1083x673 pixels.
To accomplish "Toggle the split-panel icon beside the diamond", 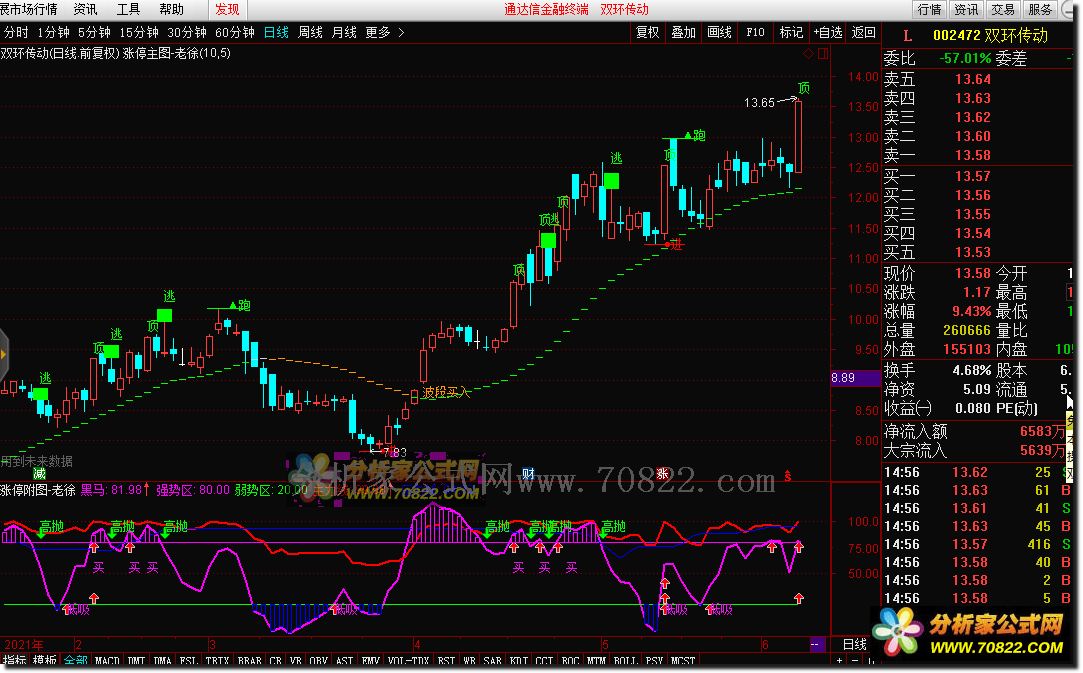I will [x=823, y=53].
